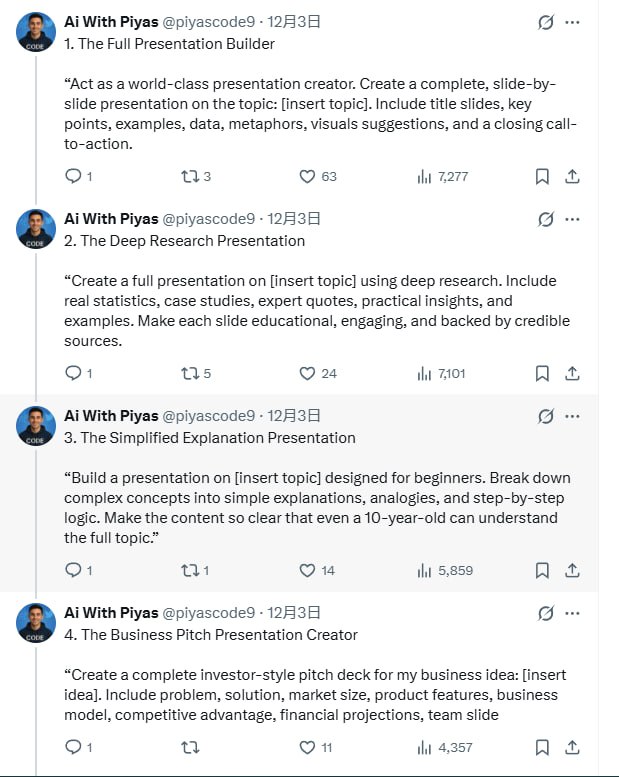Click the Grok icon on the first tweet
The image size is (619, 777).
tap(546, 22)
